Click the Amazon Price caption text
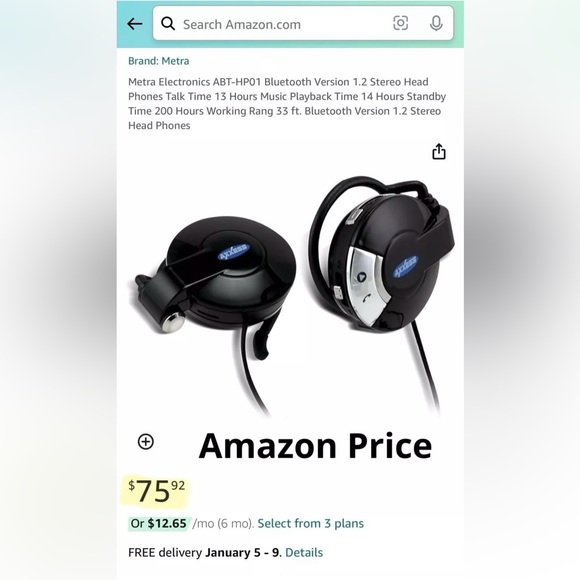The height and width of the screenshot is (580, 580). [x=315, y=446]
